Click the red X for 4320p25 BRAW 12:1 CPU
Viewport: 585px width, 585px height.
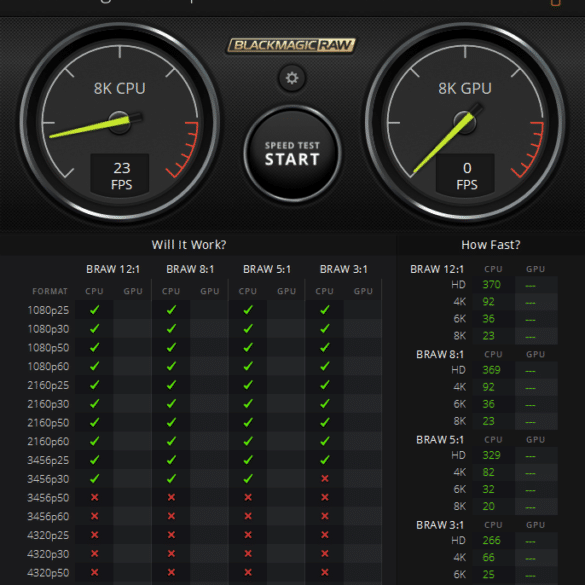coord(95,535)
